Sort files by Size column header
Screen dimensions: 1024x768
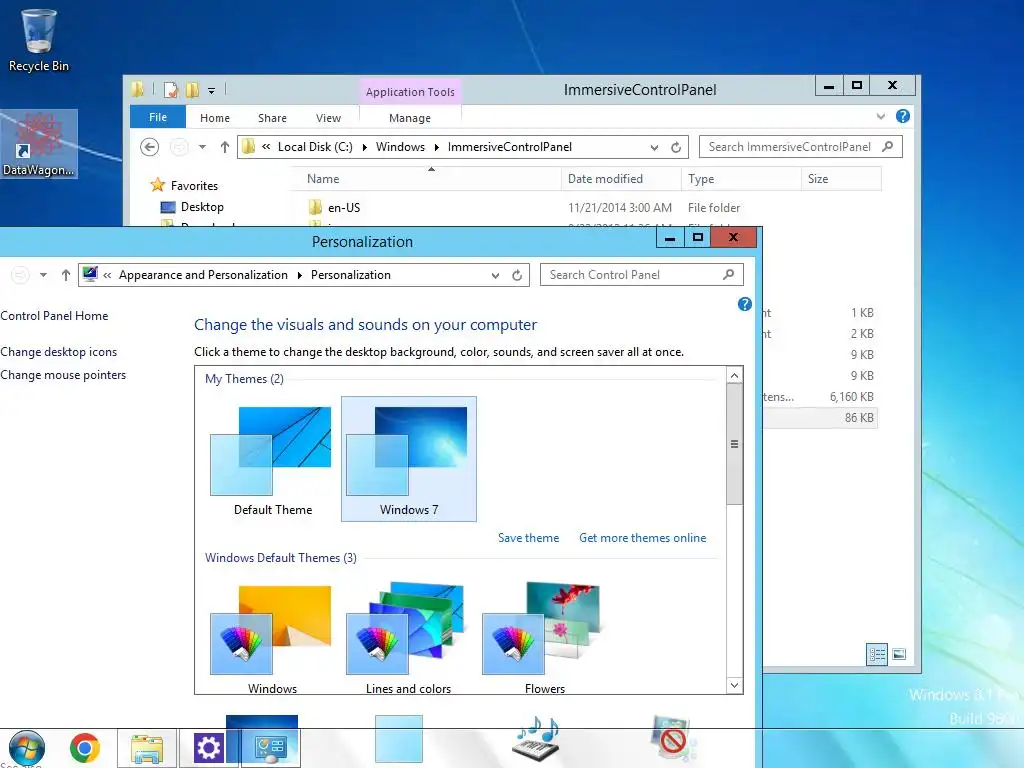(x=841, y=179)
